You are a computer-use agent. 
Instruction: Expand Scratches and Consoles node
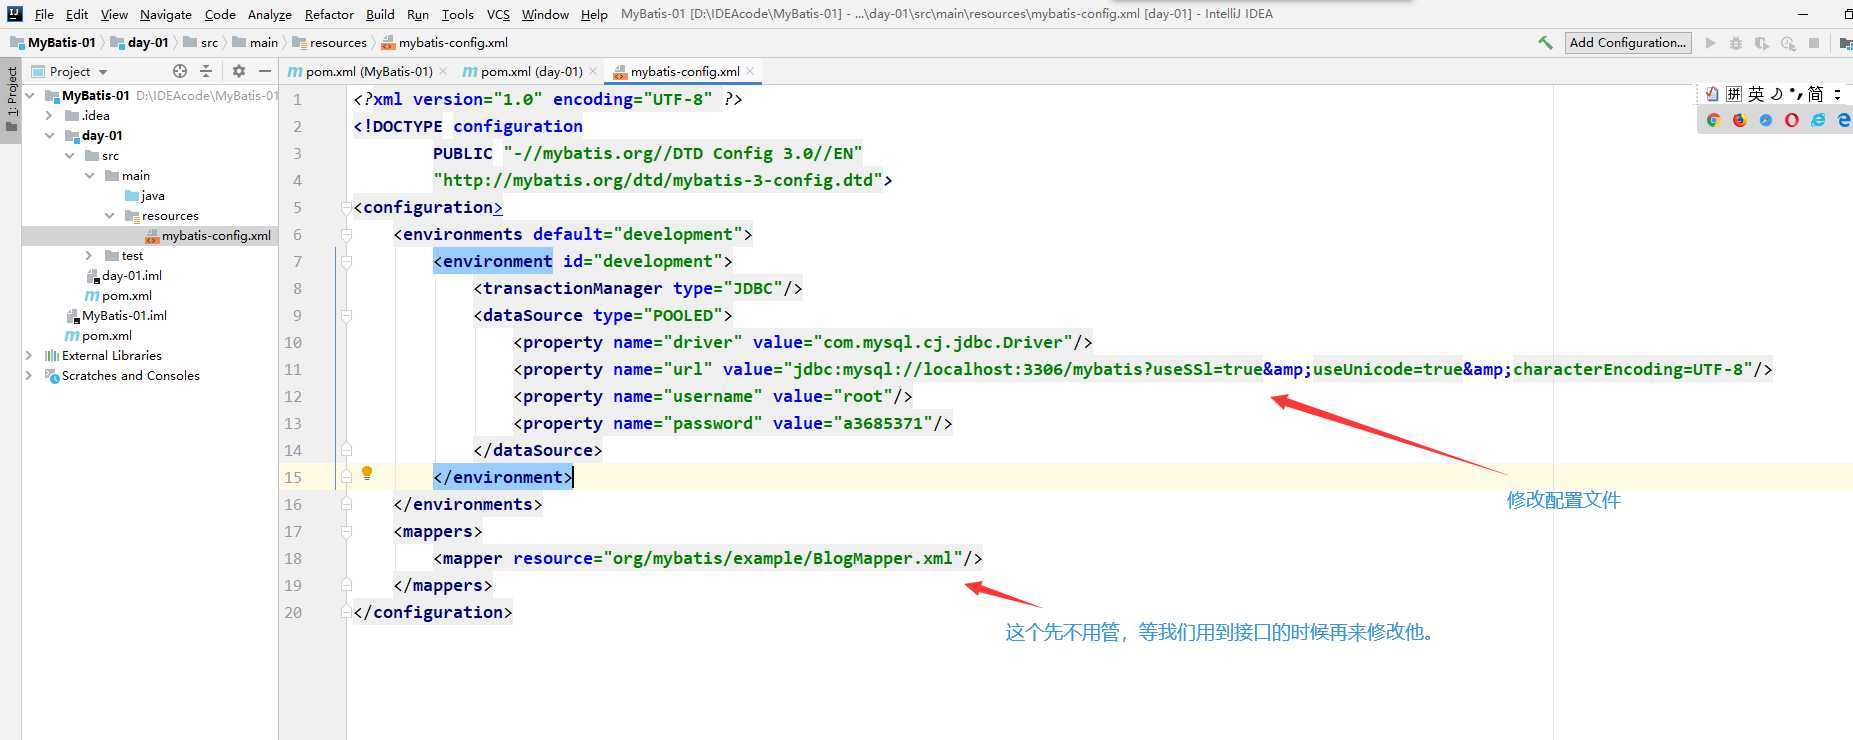click(x=29, y=376)
